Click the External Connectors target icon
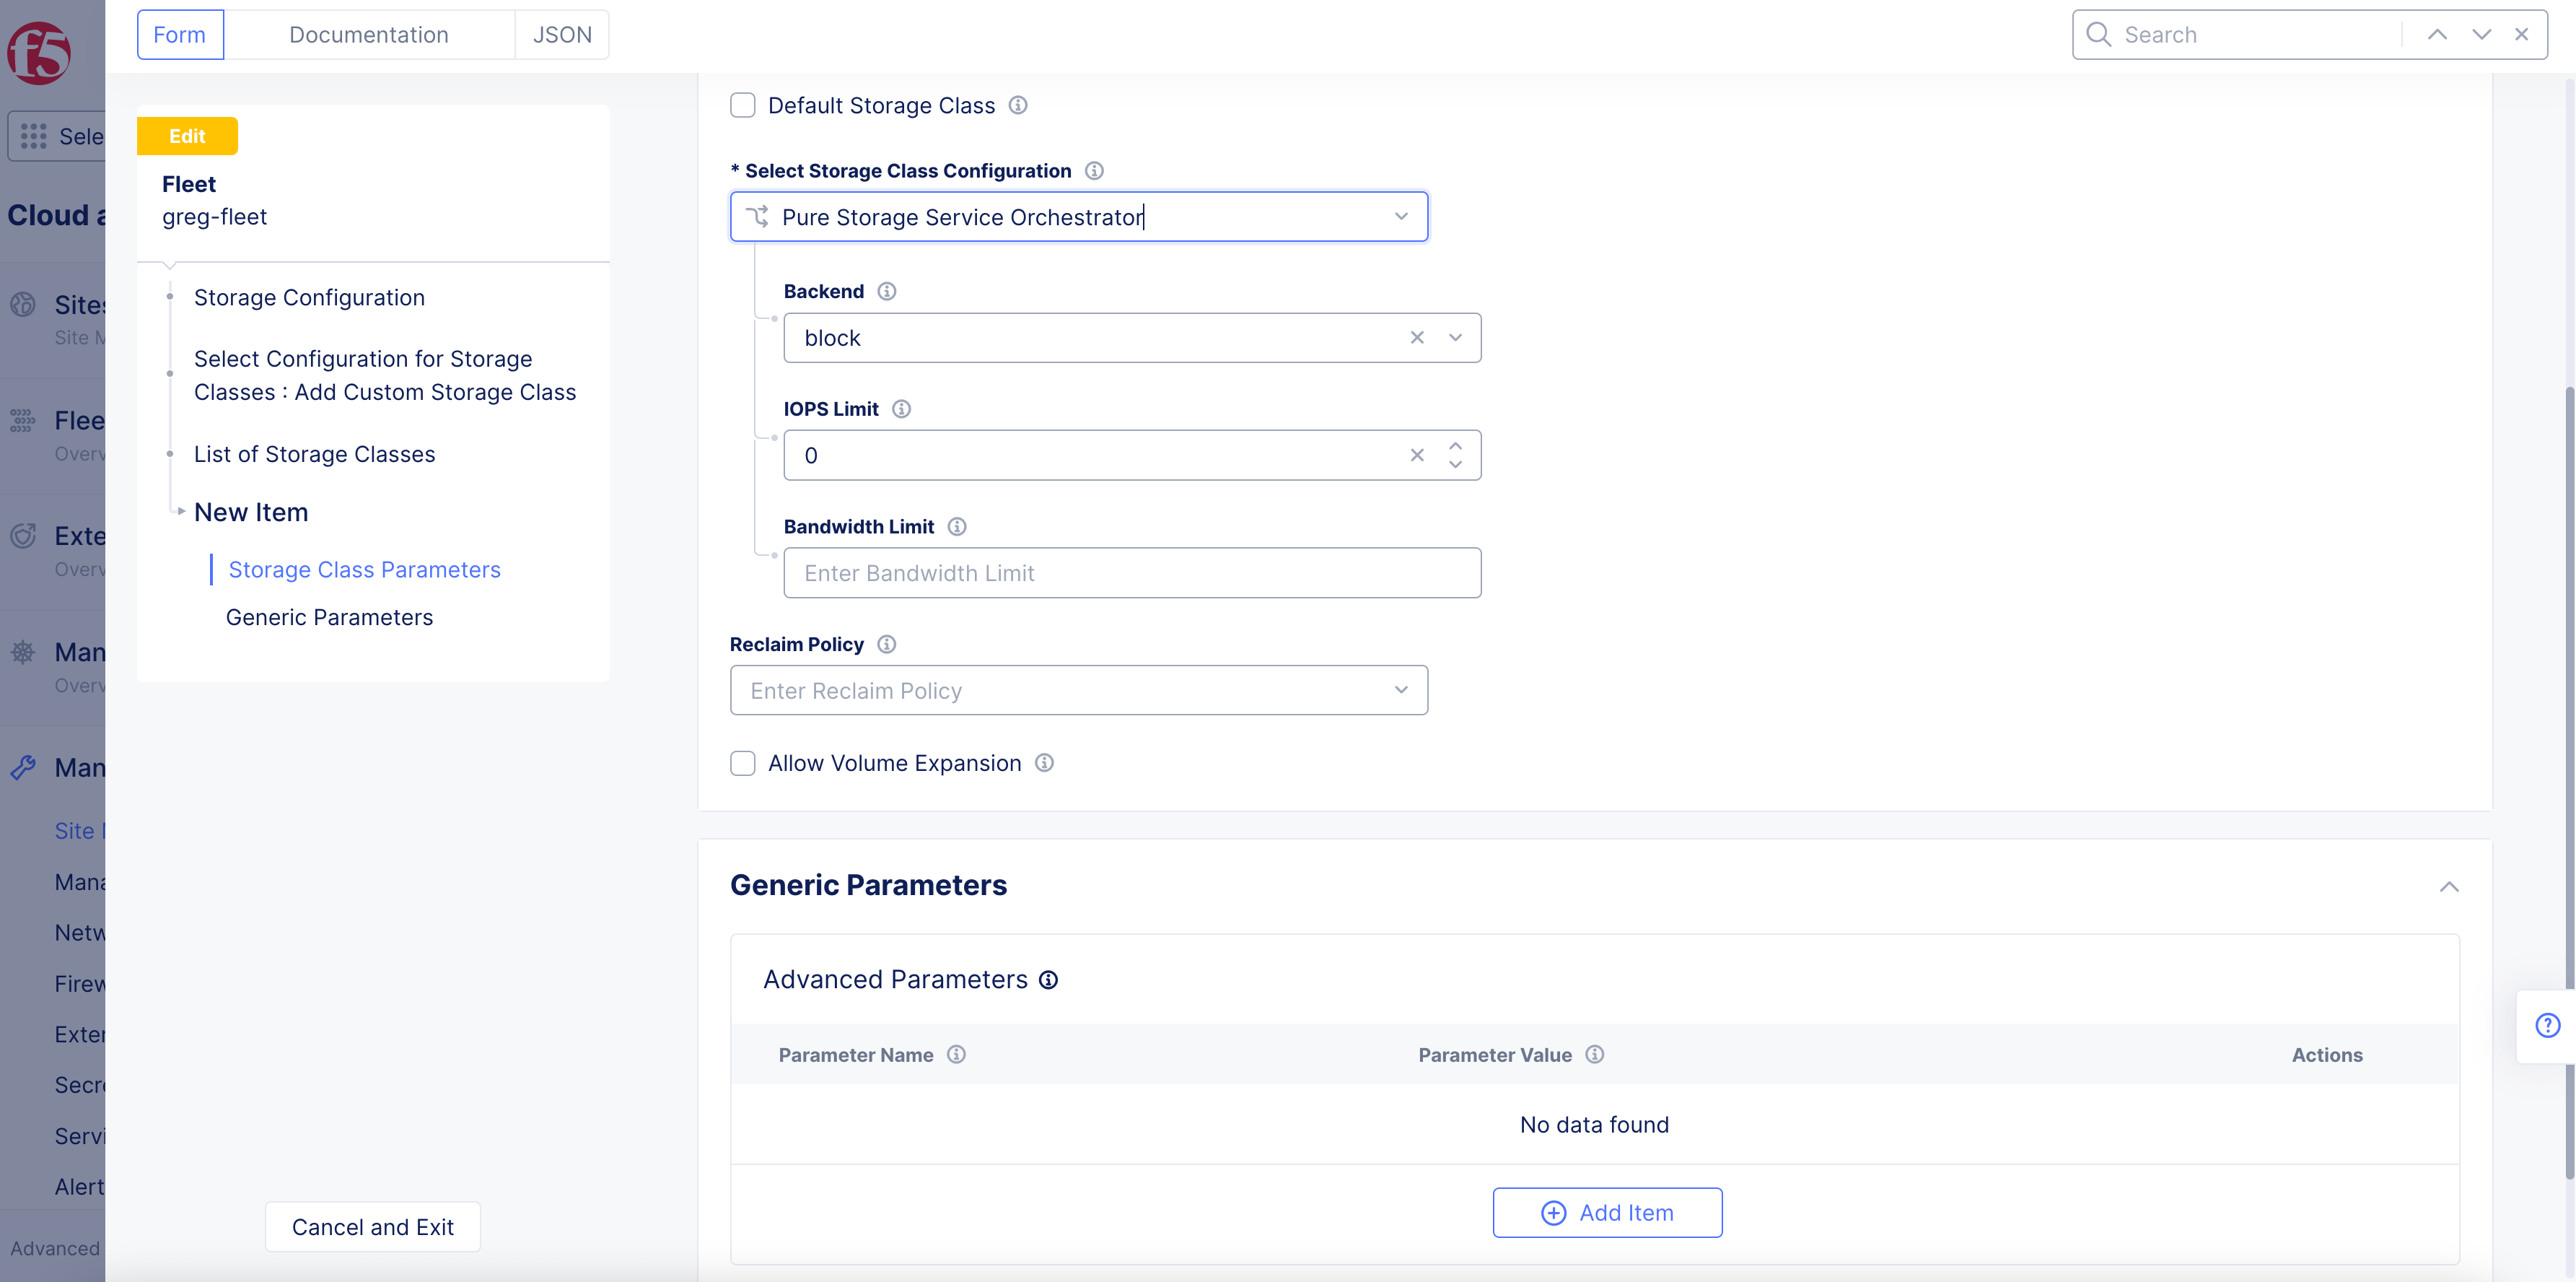 pos(22,536)
